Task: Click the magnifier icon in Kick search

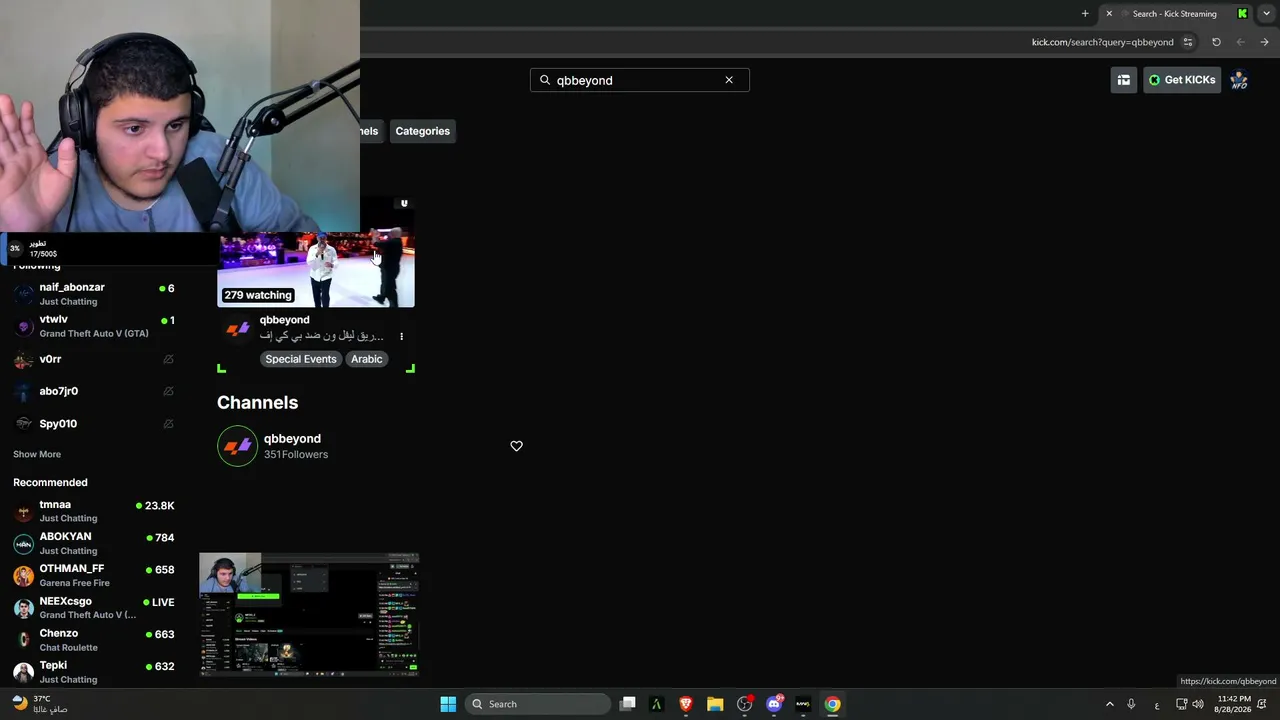Action: click(x=545, y=80)
